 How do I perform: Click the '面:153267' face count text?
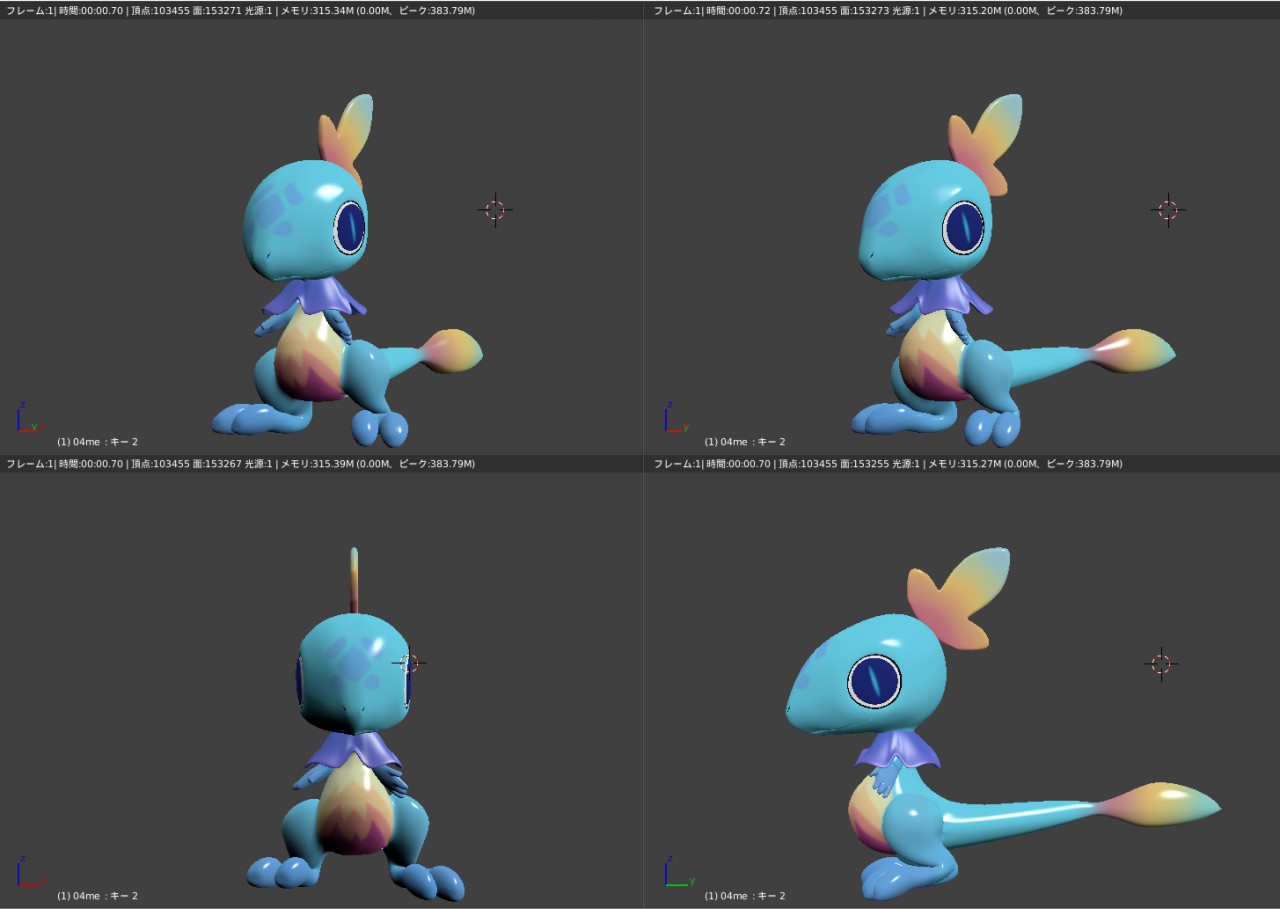tap(217, 464)
